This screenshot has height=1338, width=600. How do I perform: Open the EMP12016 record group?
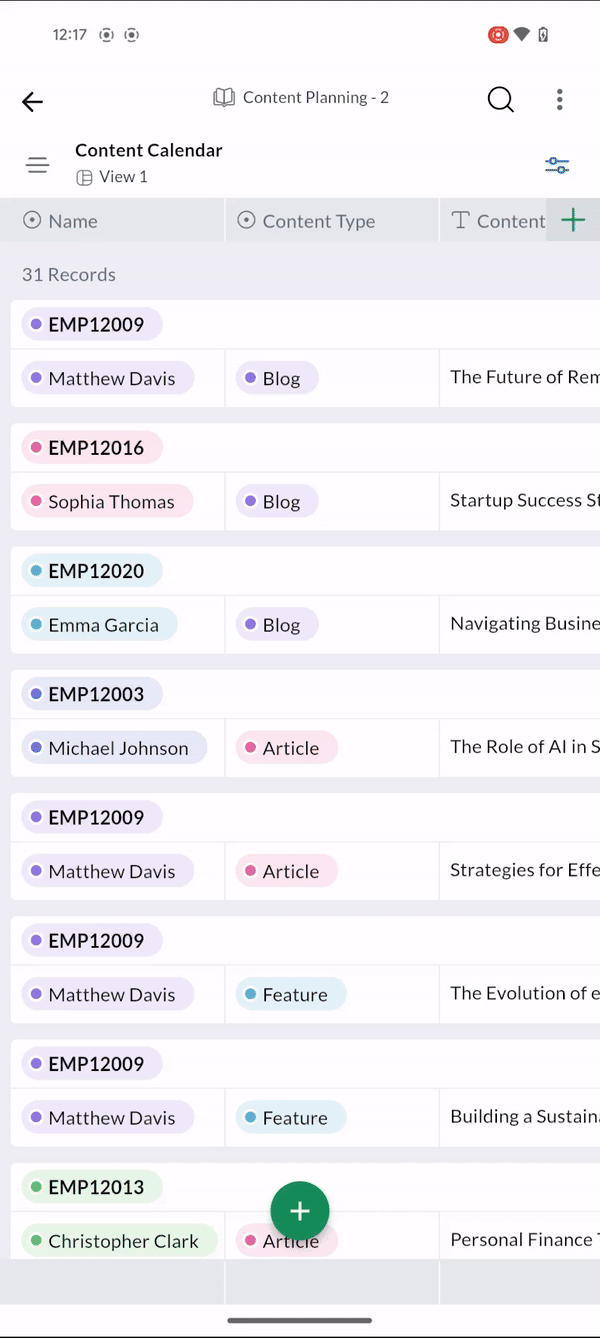pyautogui.click(x=93, y=448)
